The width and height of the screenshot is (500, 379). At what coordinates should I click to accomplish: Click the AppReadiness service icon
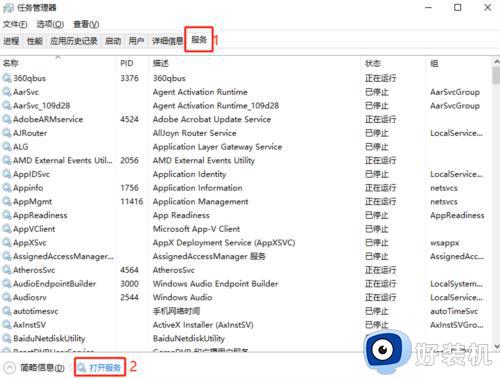7,215
